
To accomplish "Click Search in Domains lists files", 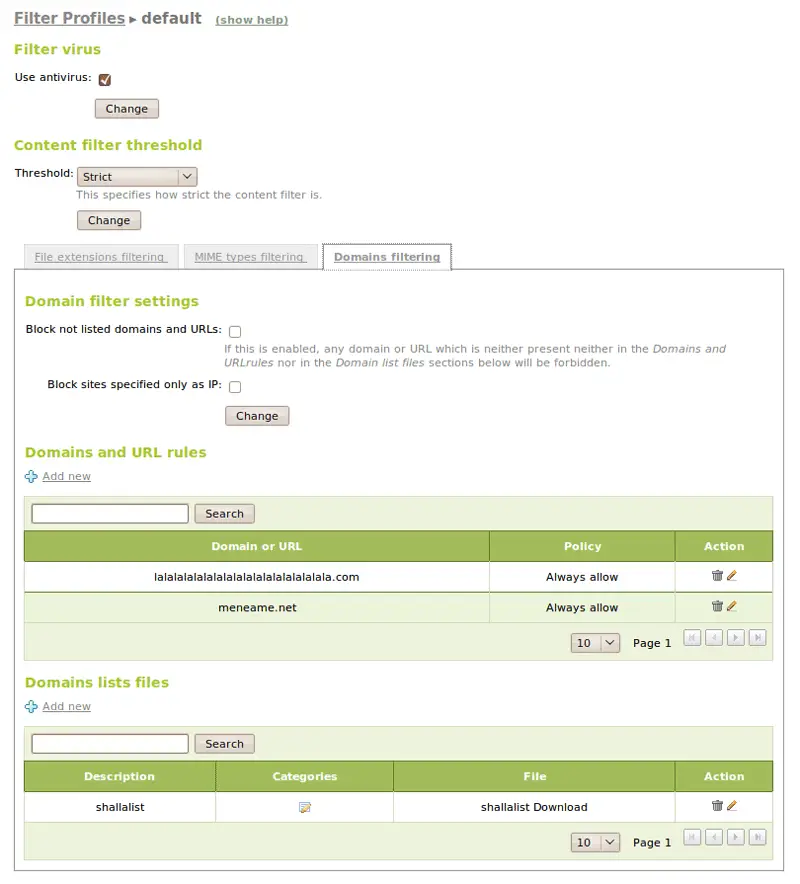I will click(x=224, y=744).
